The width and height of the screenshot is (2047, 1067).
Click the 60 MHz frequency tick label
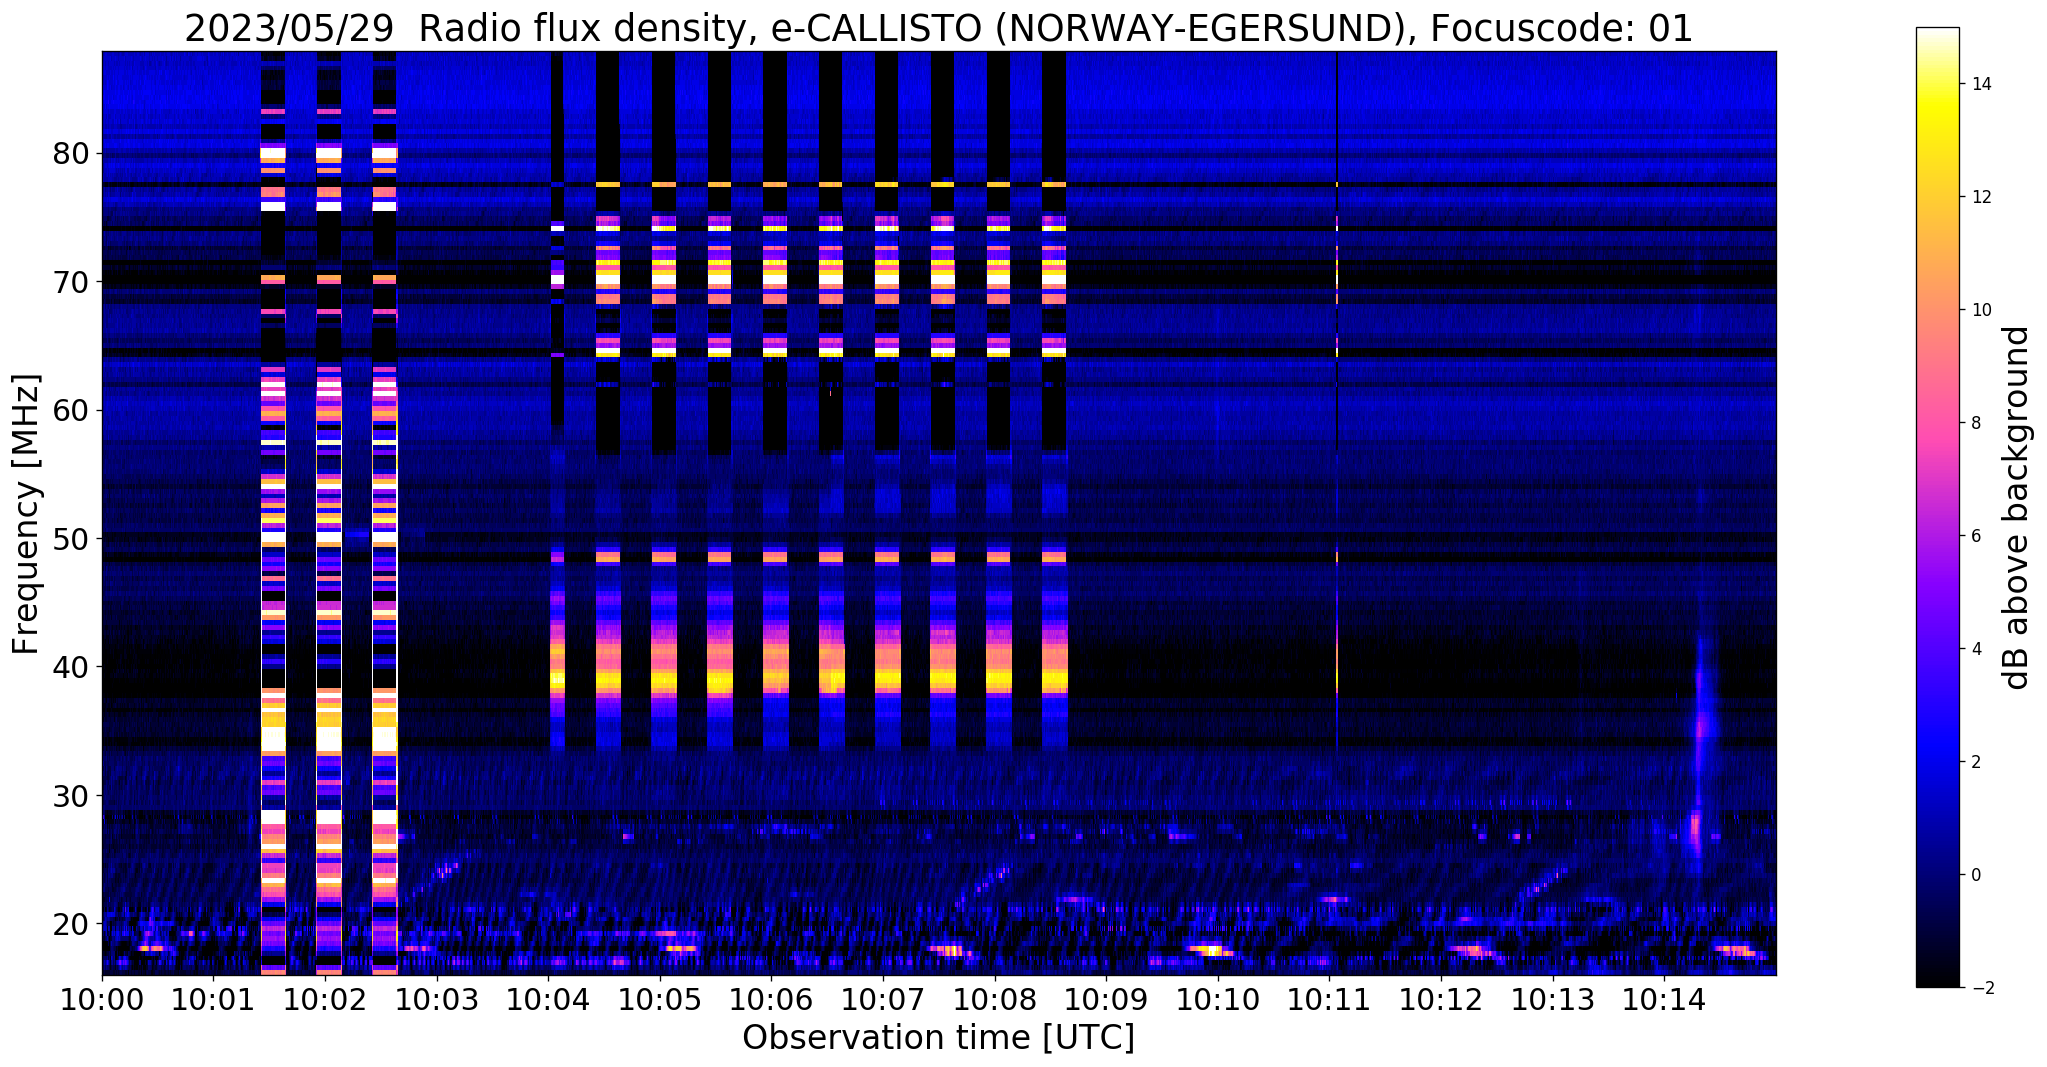click(71, 410)
